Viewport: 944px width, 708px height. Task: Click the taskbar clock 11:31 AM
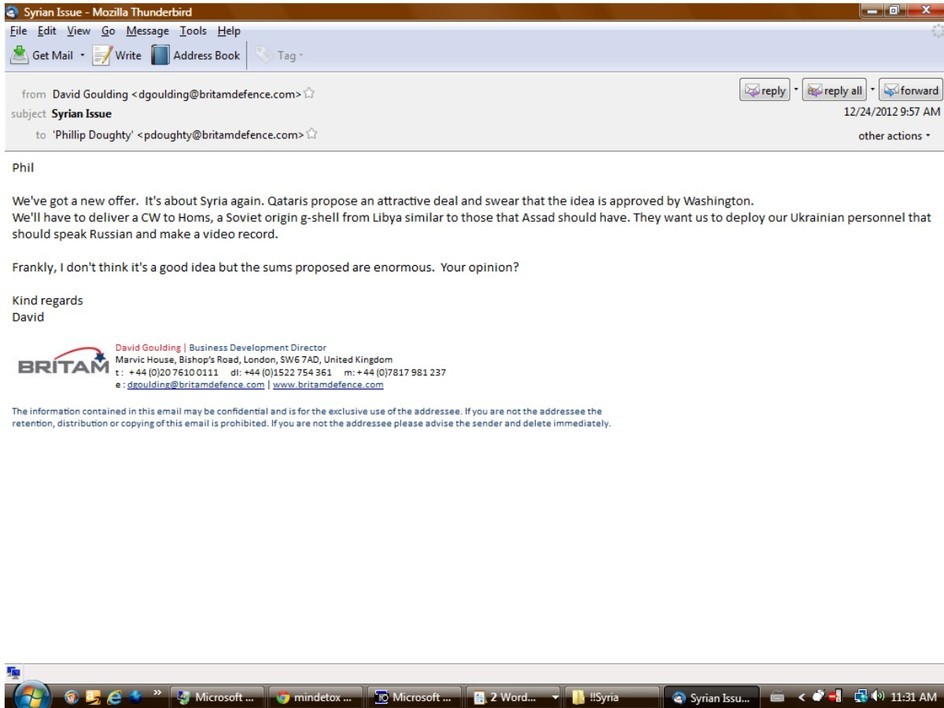point(913,697)
